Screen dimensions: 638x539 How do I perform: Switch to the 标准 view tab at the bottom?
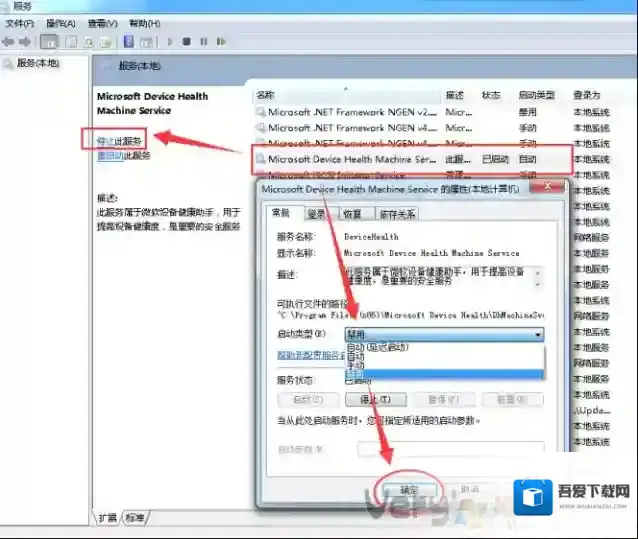click(135, 517)
